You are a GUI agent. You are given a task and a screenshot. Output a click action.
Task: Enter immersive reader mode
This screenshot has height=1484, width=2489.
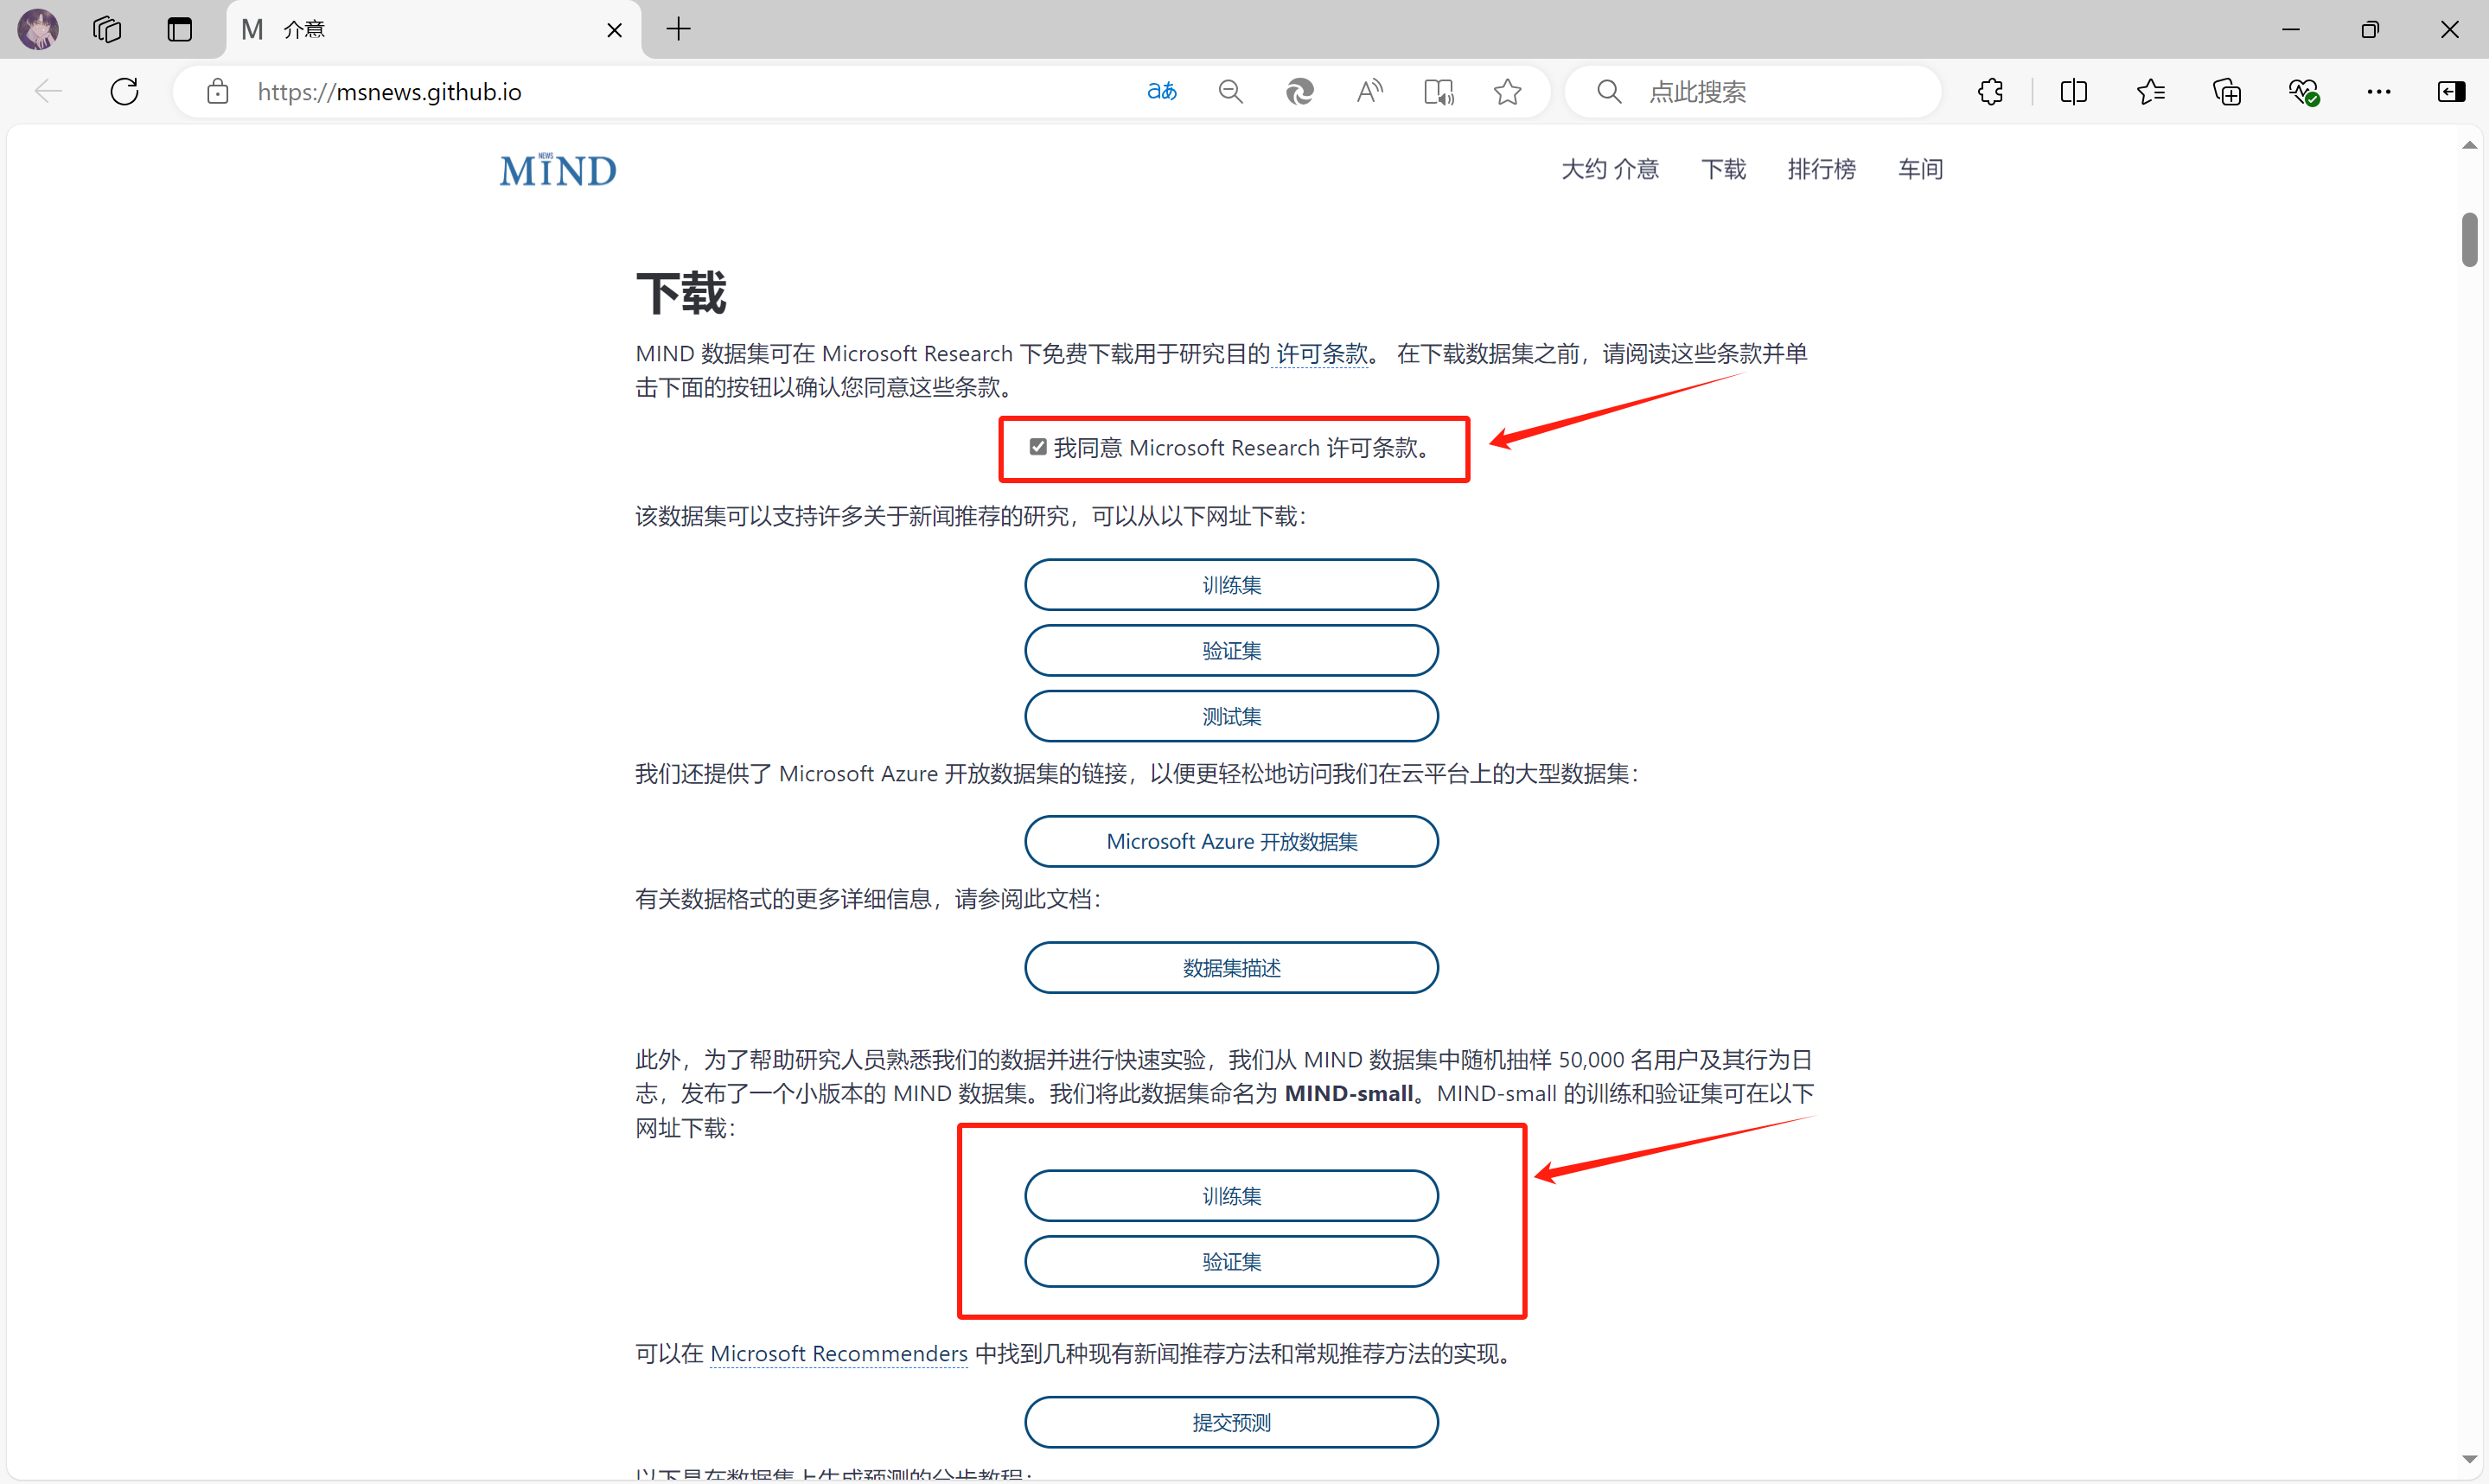pyautogui.click(x=1438, y=92)
